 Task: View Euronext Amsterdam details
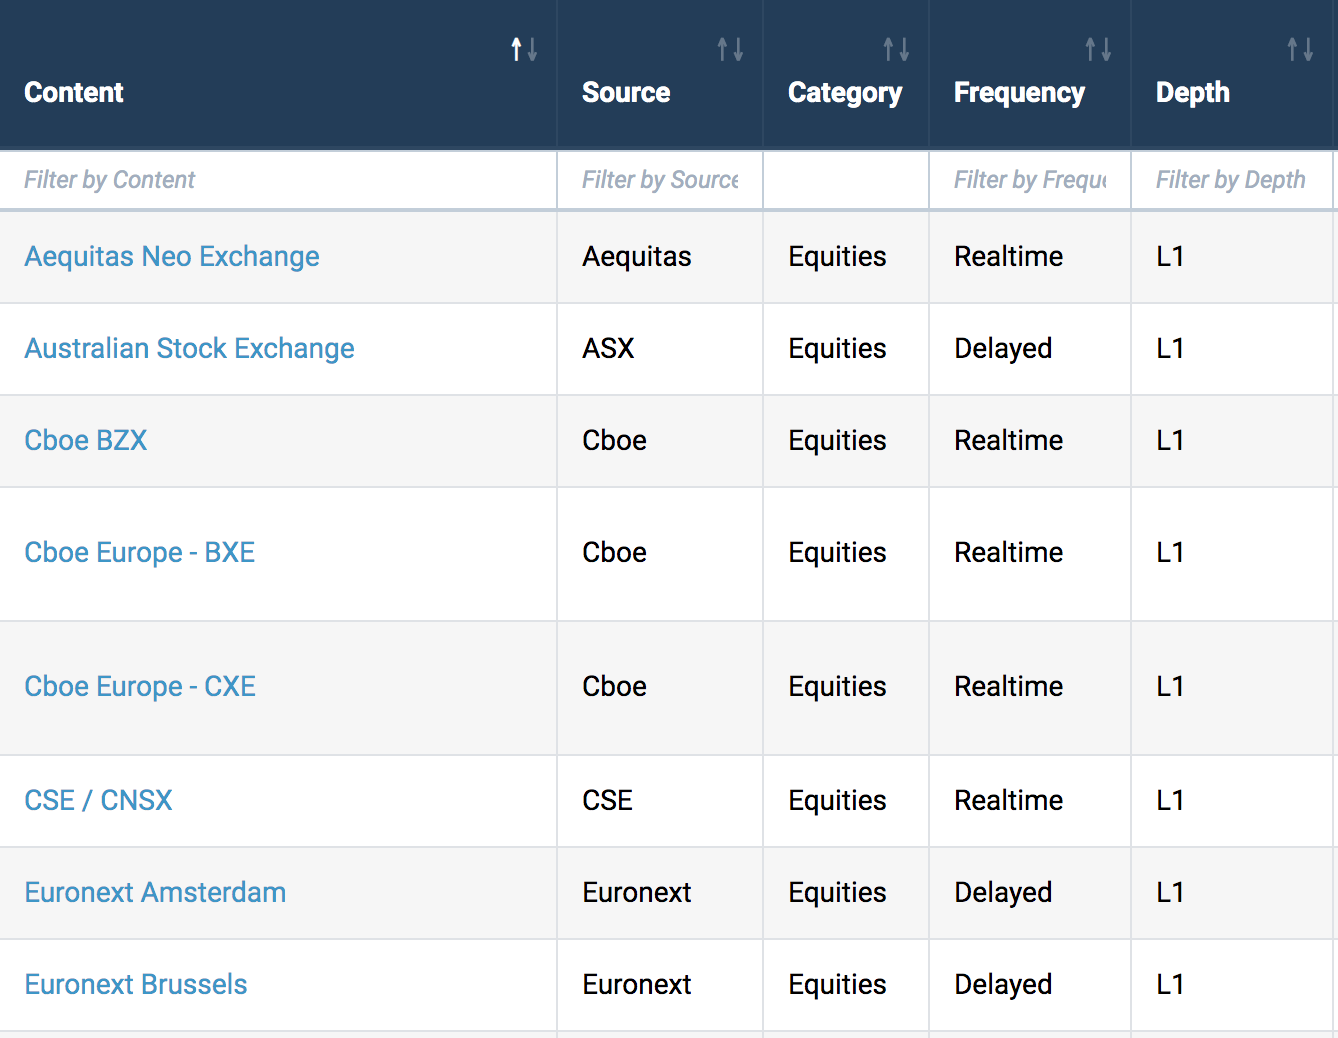155,893
